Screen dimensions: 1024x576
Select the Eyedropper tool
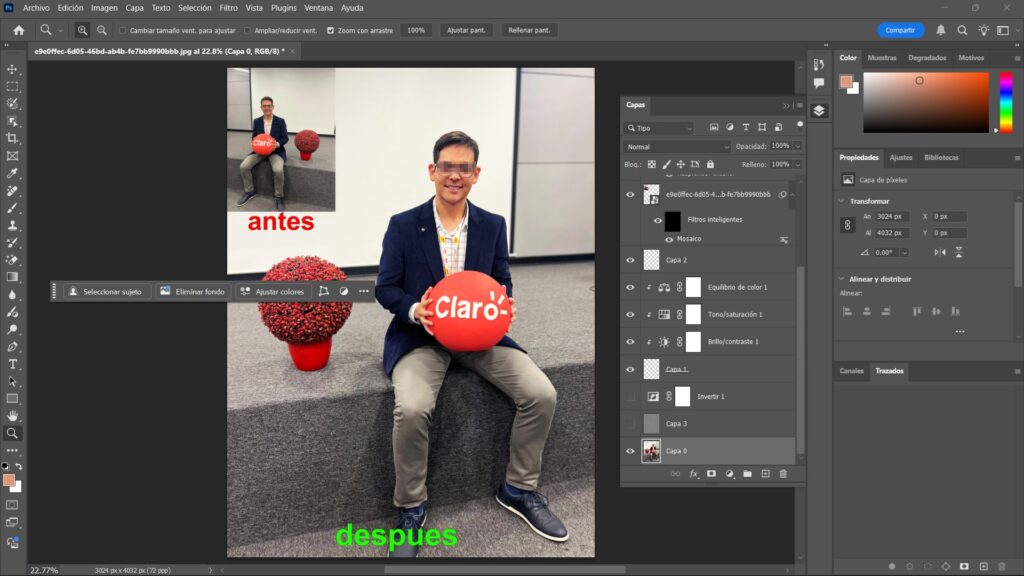coord(12,173)
